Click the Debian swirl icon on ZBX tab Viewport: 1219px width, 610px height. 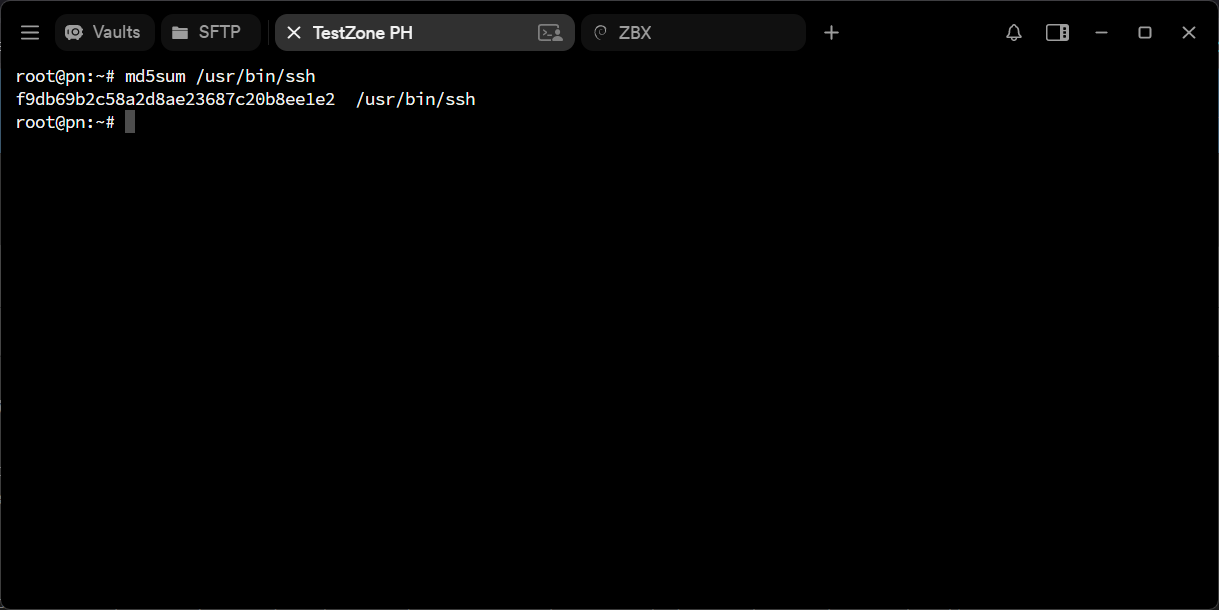(x=601, y=33)
